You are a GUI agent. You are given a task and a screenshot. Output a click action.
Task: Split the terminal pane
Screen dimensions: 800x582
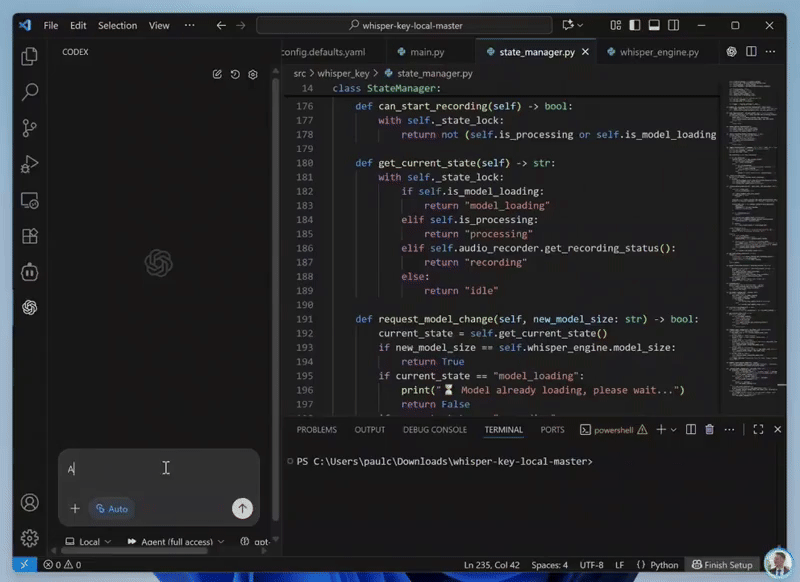692,429
